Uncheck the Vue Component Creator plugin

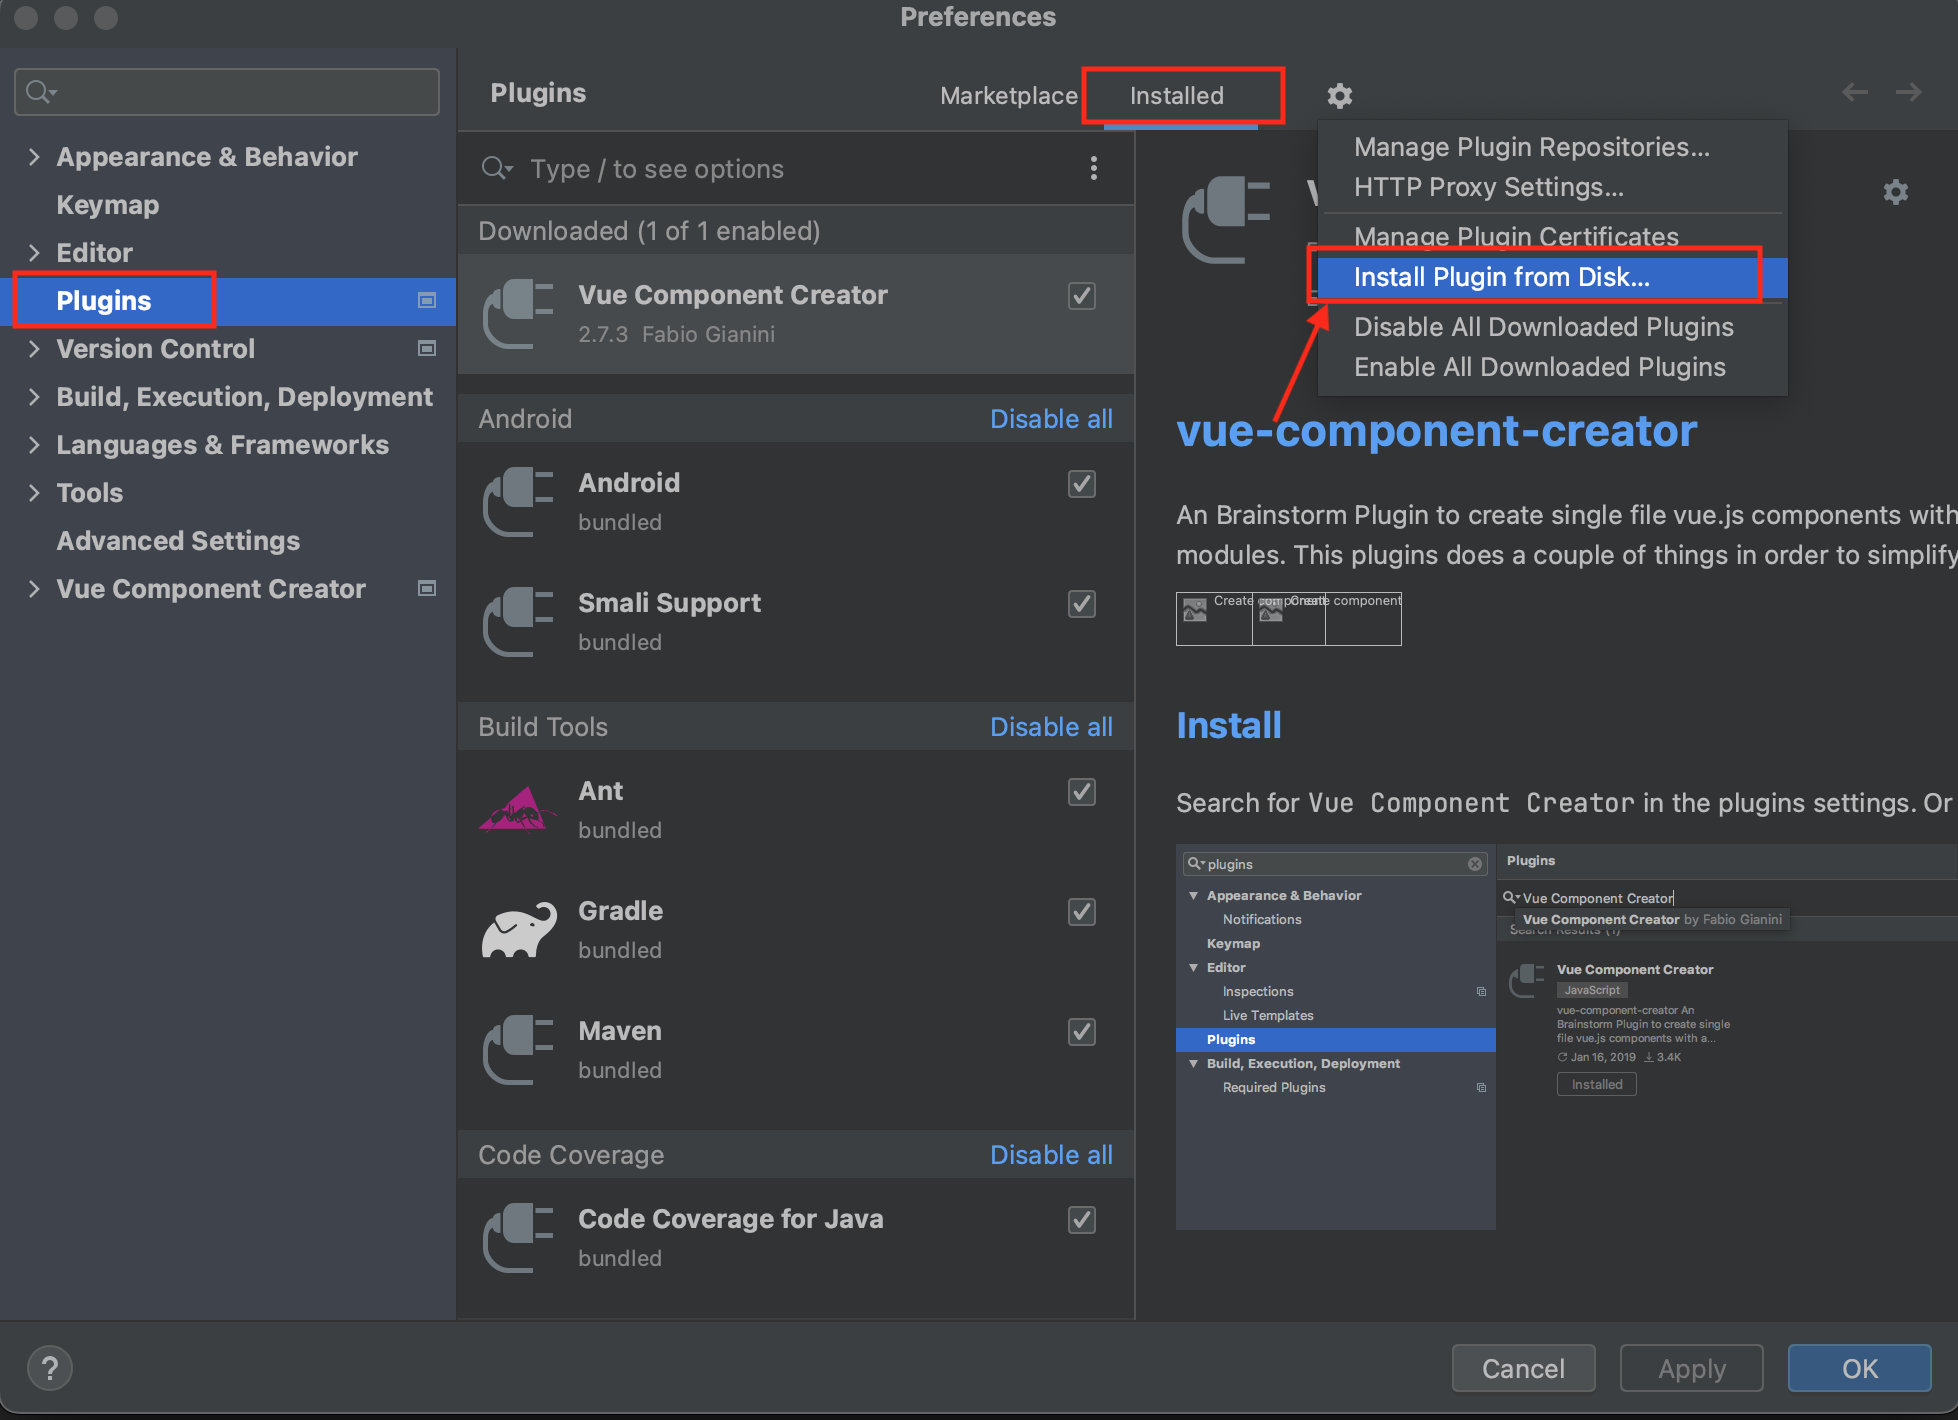(x=1081, y=296)
